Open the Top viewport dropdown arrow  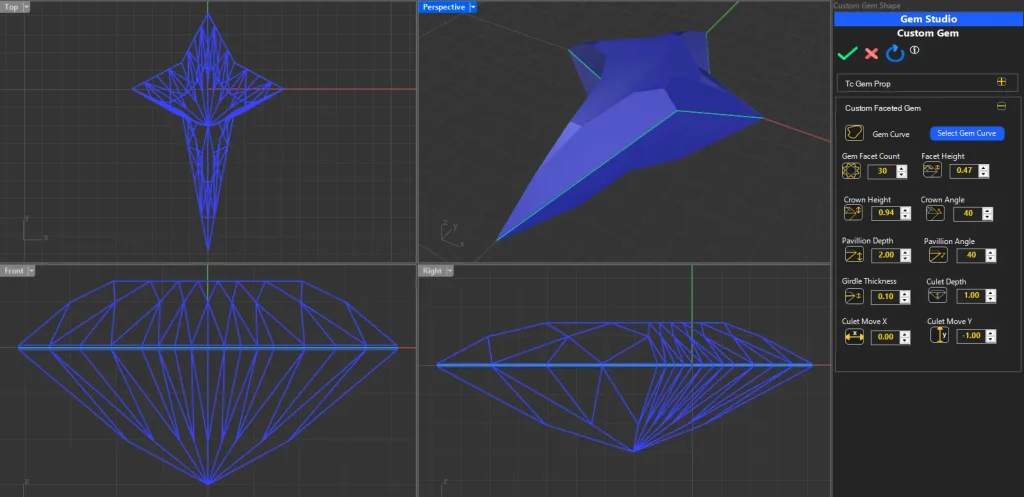click(25, 7)
